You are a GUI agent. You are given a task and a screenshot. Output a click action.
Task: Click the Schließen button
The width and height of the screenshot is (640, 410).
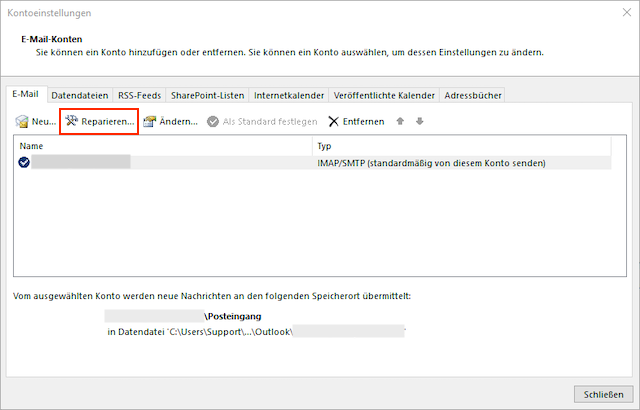pyautogui.click(x=603, y=394)
